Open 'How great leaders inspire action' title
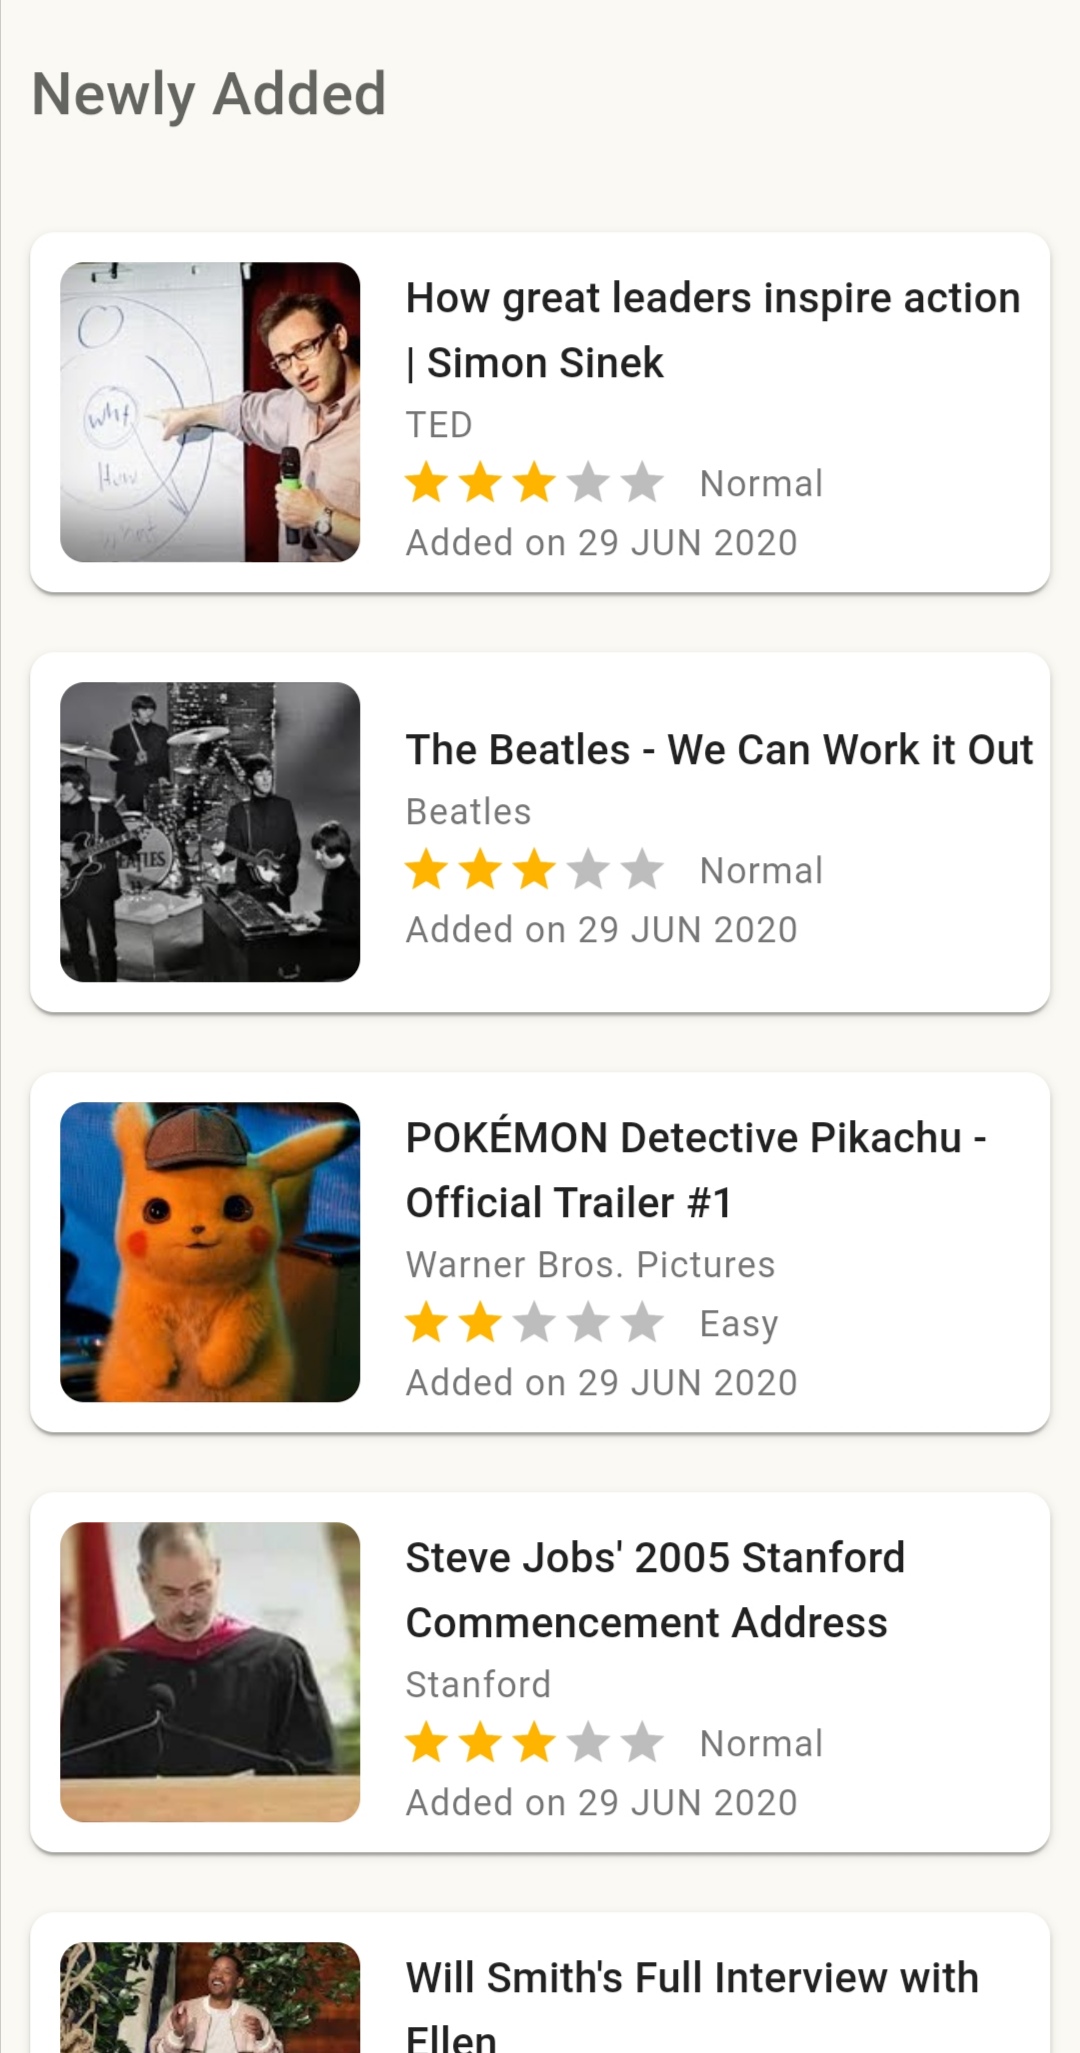 (712, 330)
